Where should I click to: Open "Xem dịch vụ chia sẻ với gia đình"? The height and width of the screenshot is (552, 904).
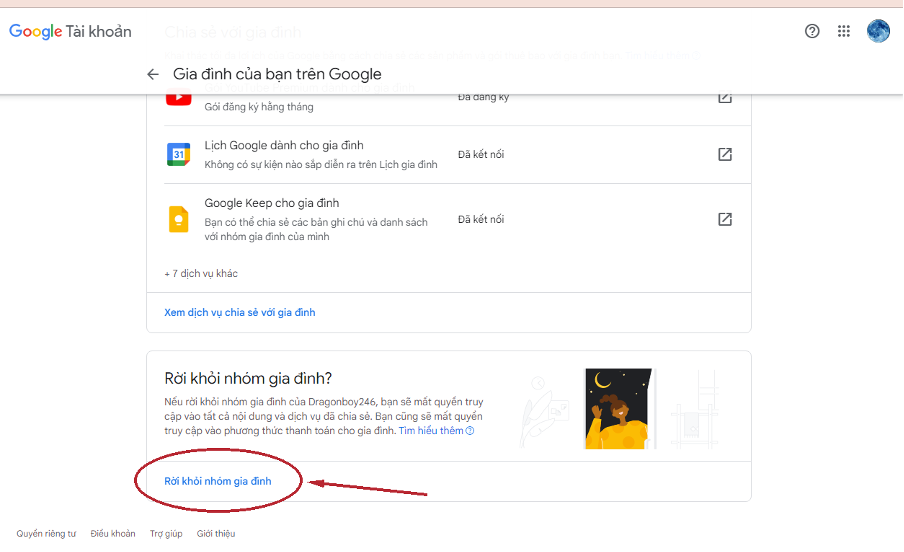point(239,312)
